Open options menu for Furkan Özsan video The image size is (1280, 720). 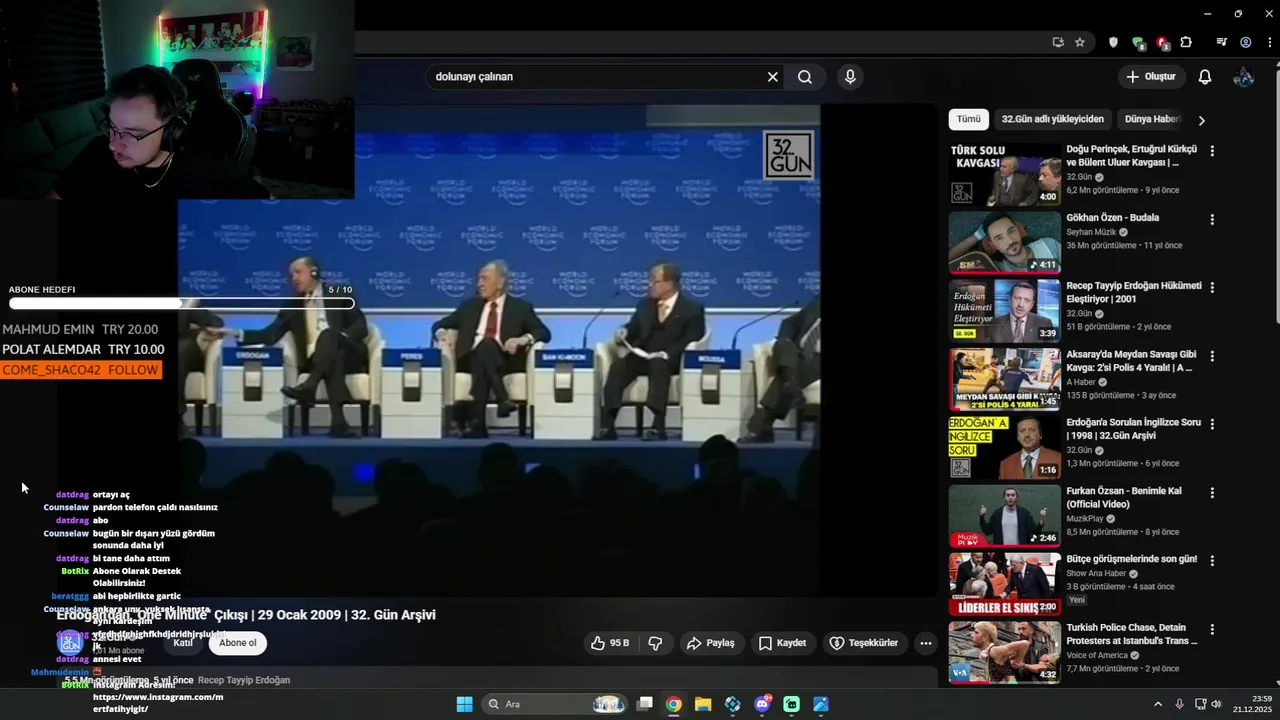pyautogui.click(x=1212, y=493)
